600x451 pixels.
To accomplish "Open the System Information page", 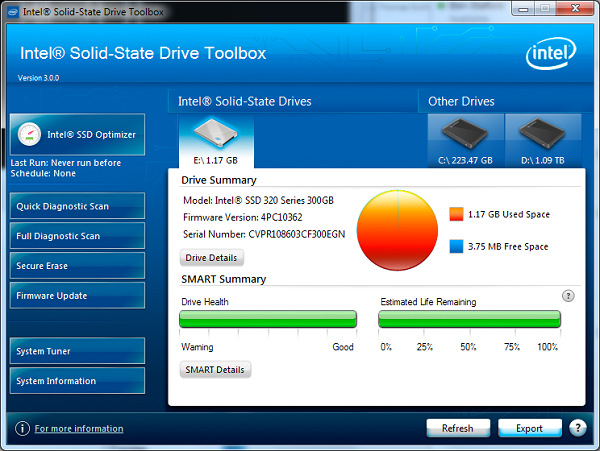I will click(x=77, y=381).
